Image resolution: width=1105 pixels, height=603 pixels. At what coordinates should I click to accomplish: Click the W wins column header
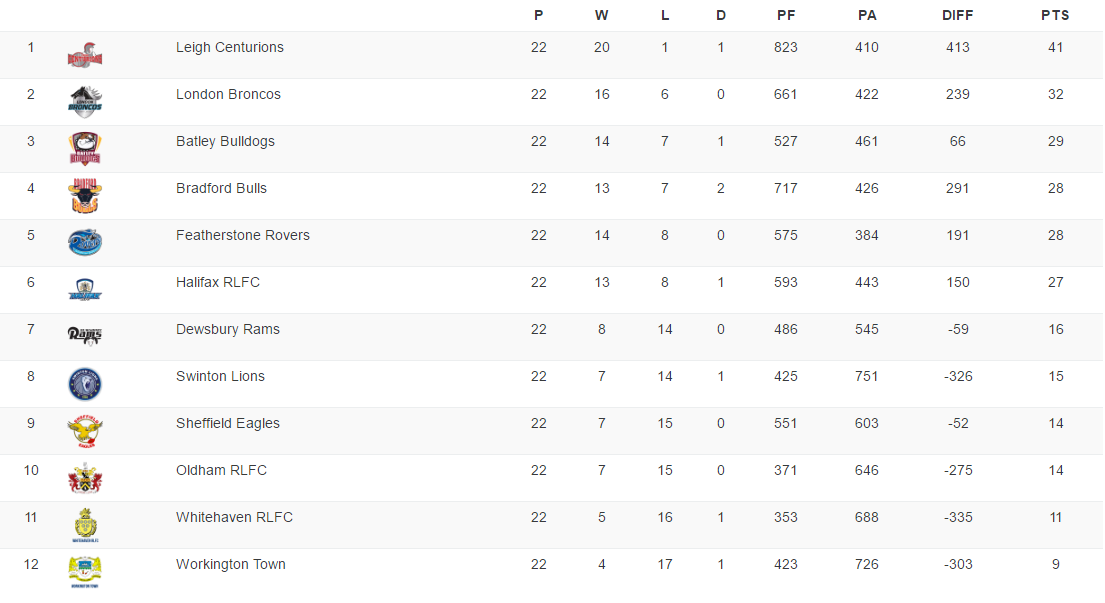tap(601, 15)
